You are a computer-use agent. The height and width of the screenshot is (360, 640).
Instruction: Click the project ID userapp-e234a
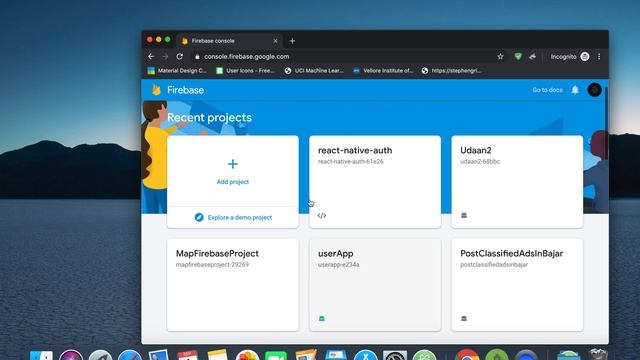click(339, 264)
